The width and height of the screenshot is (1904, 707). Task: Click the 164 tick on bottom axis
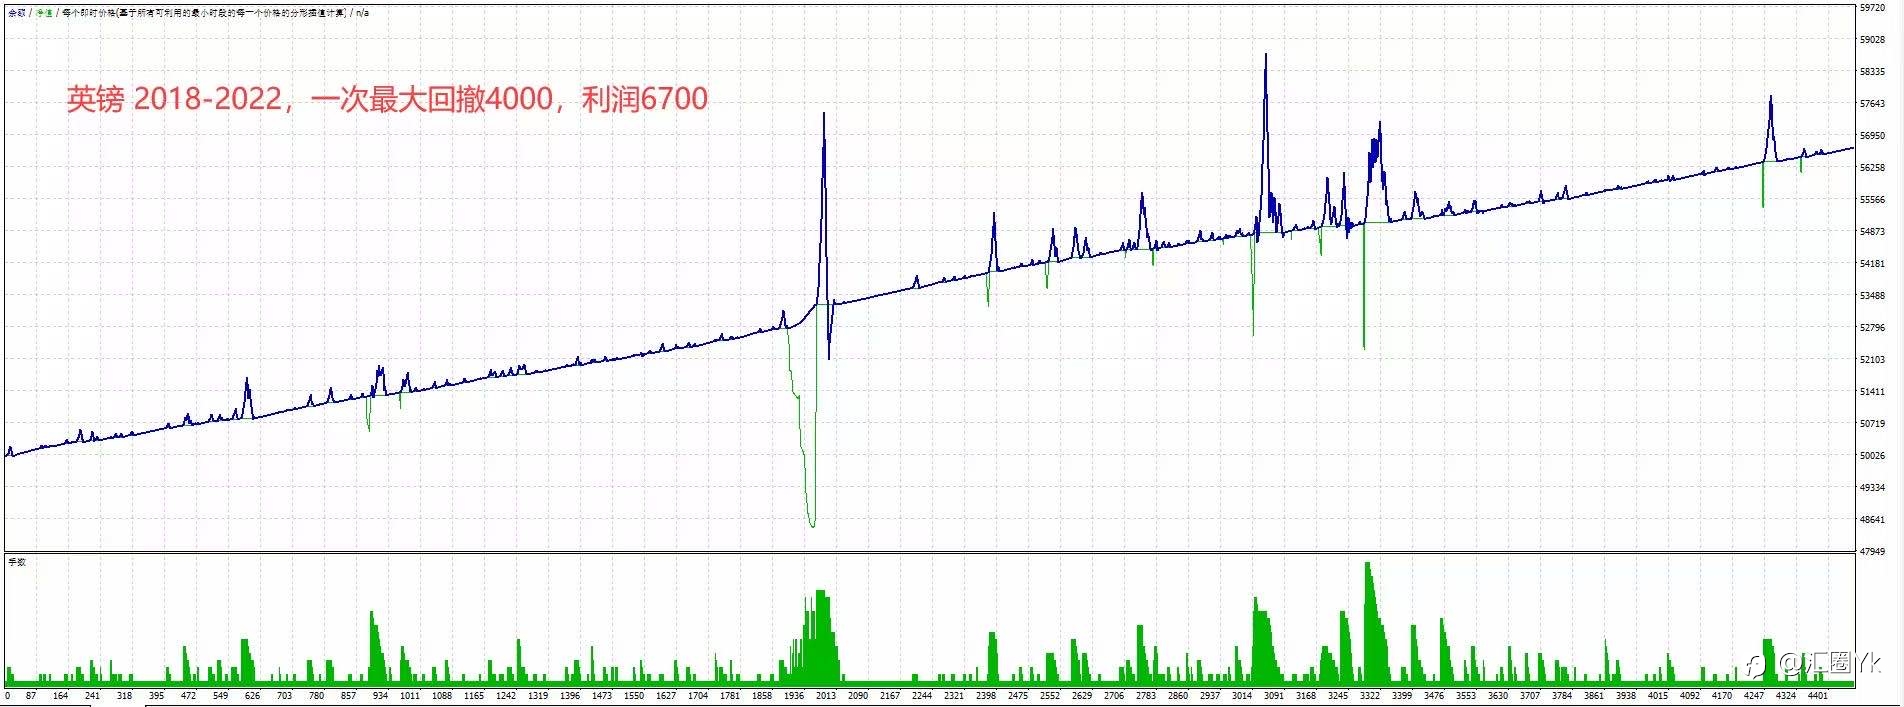[60, 696]
